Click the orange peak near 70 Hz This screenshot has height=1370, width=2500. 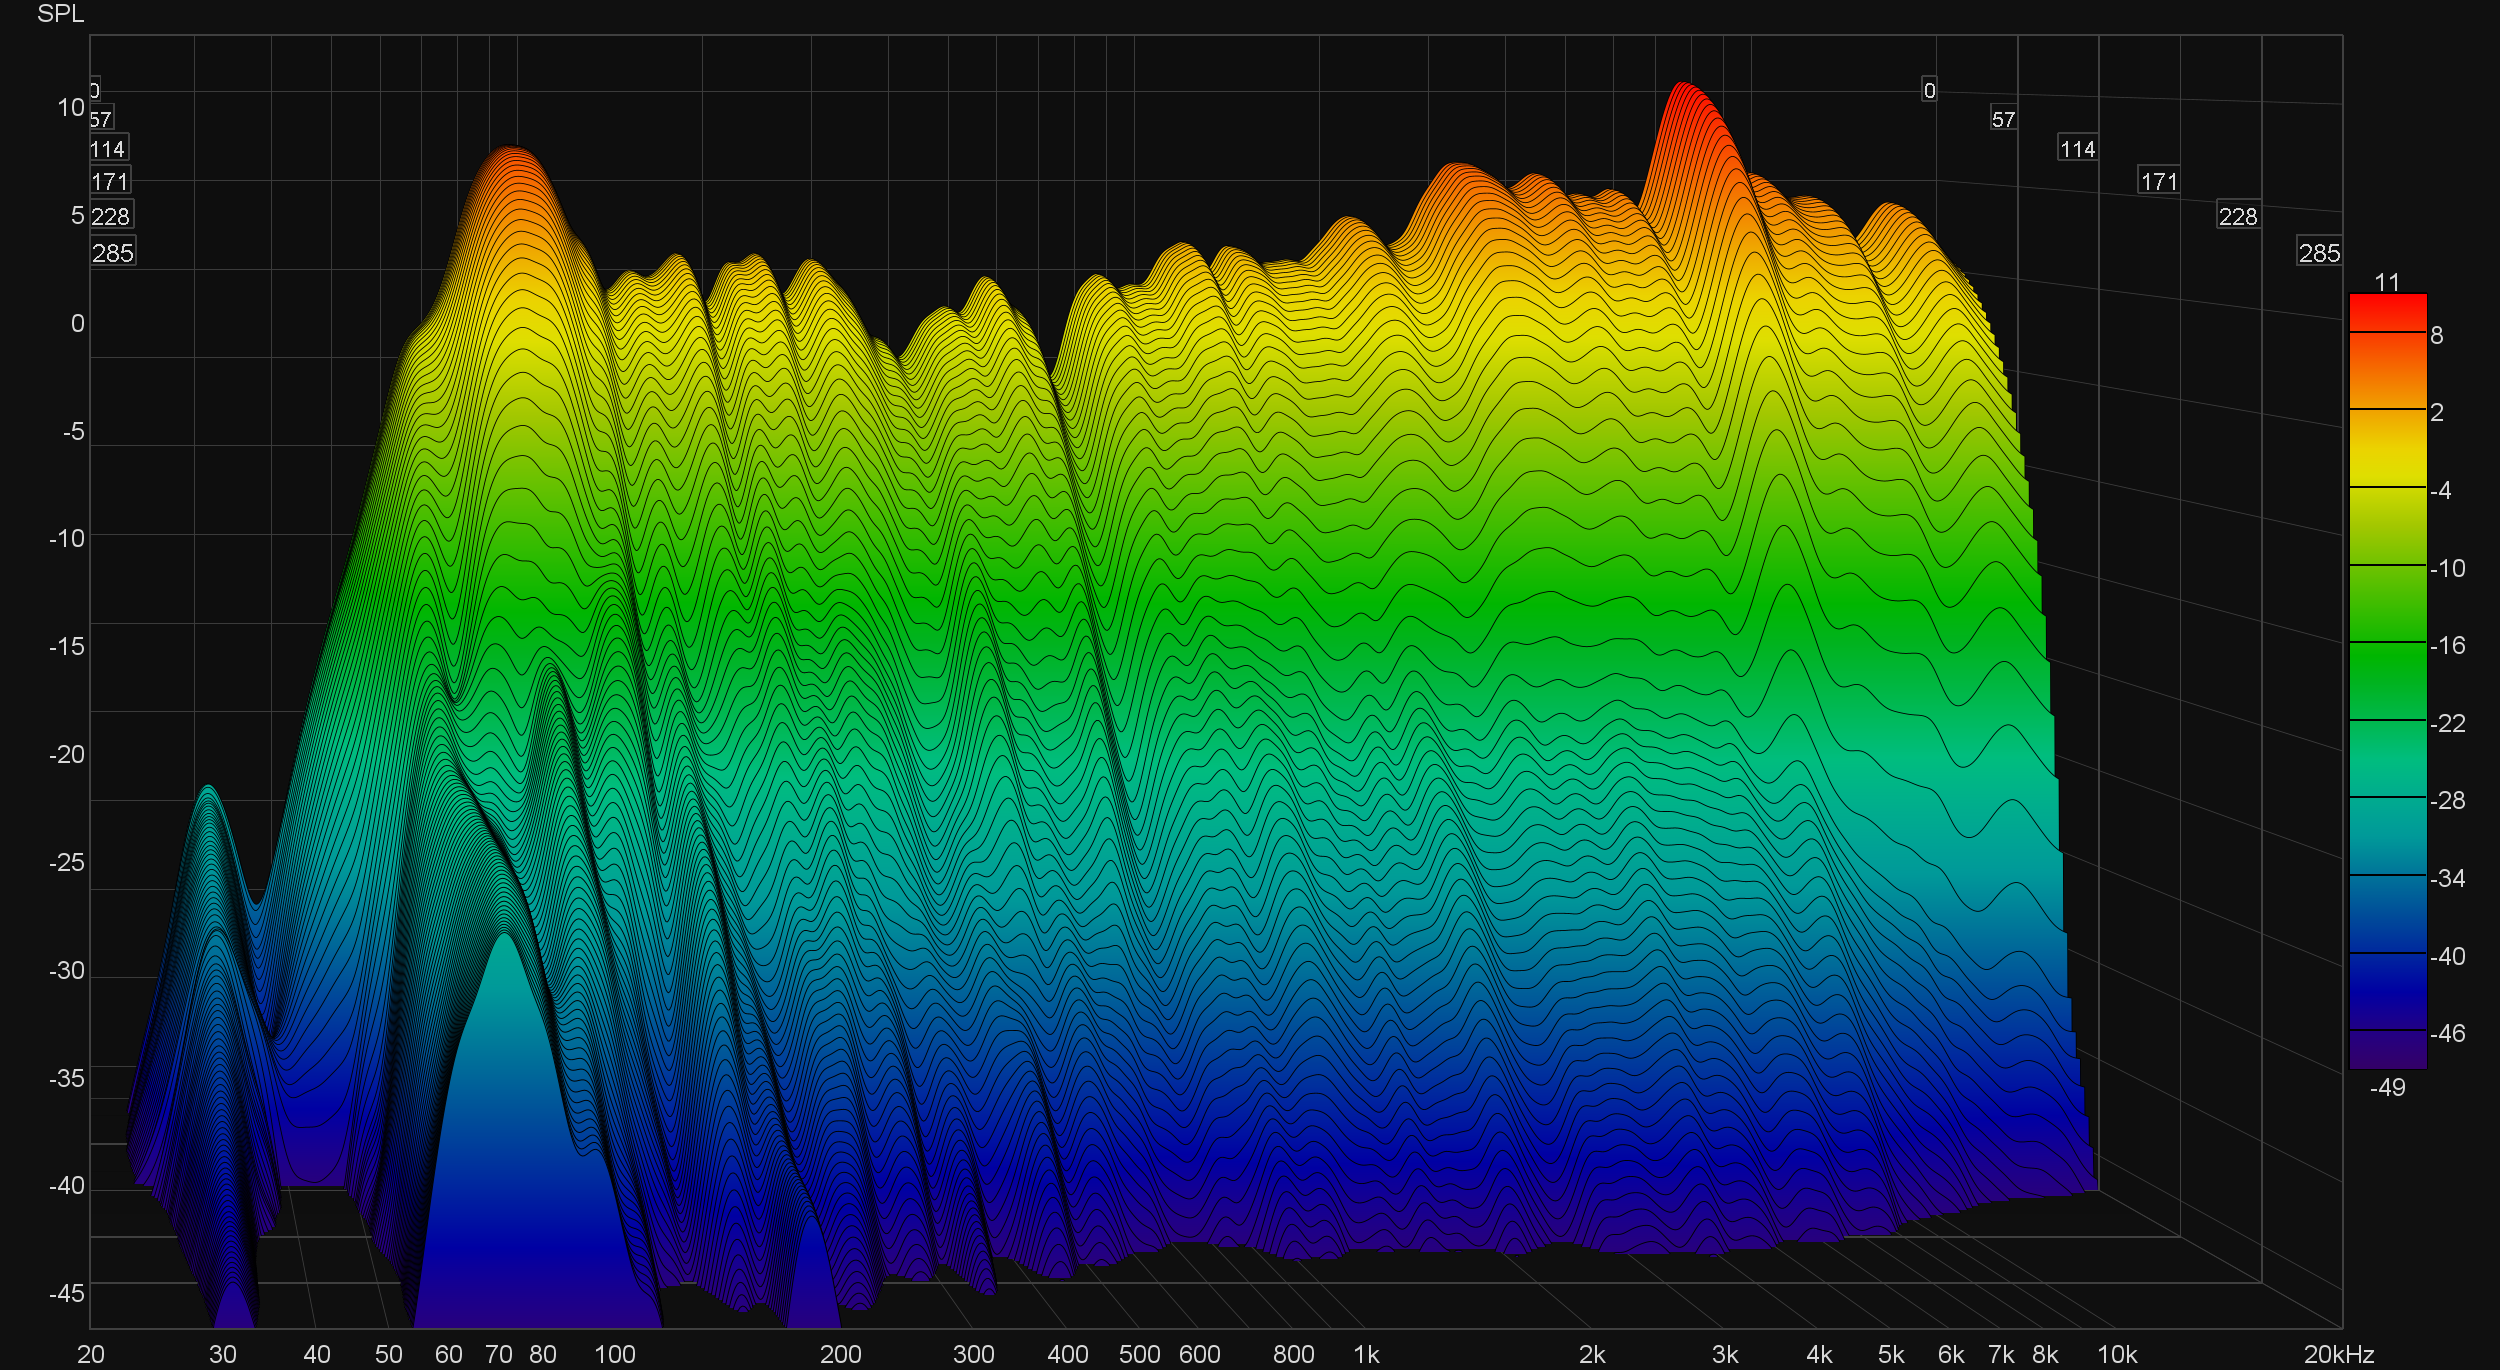(x=512, y=170)
